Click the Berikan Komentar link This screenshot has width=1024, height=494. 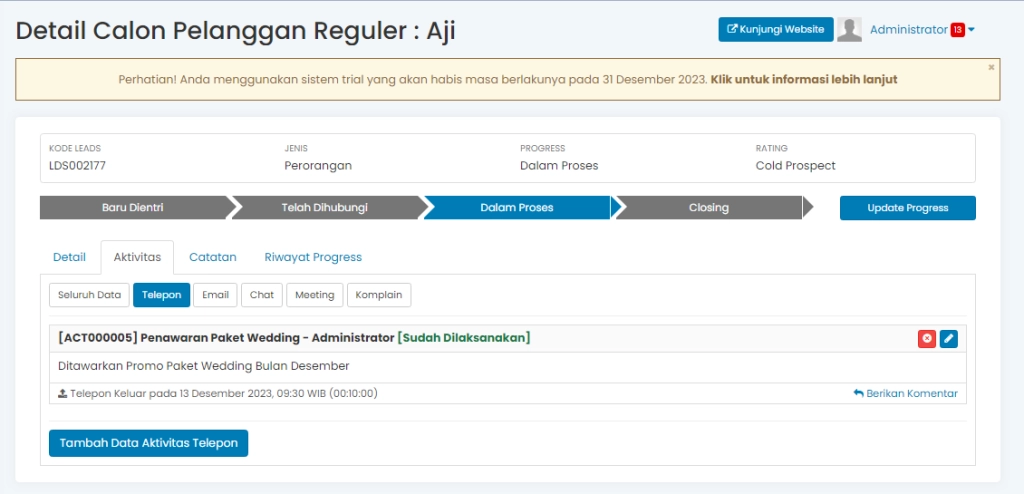pyautogui.click(x=905, y=394)
